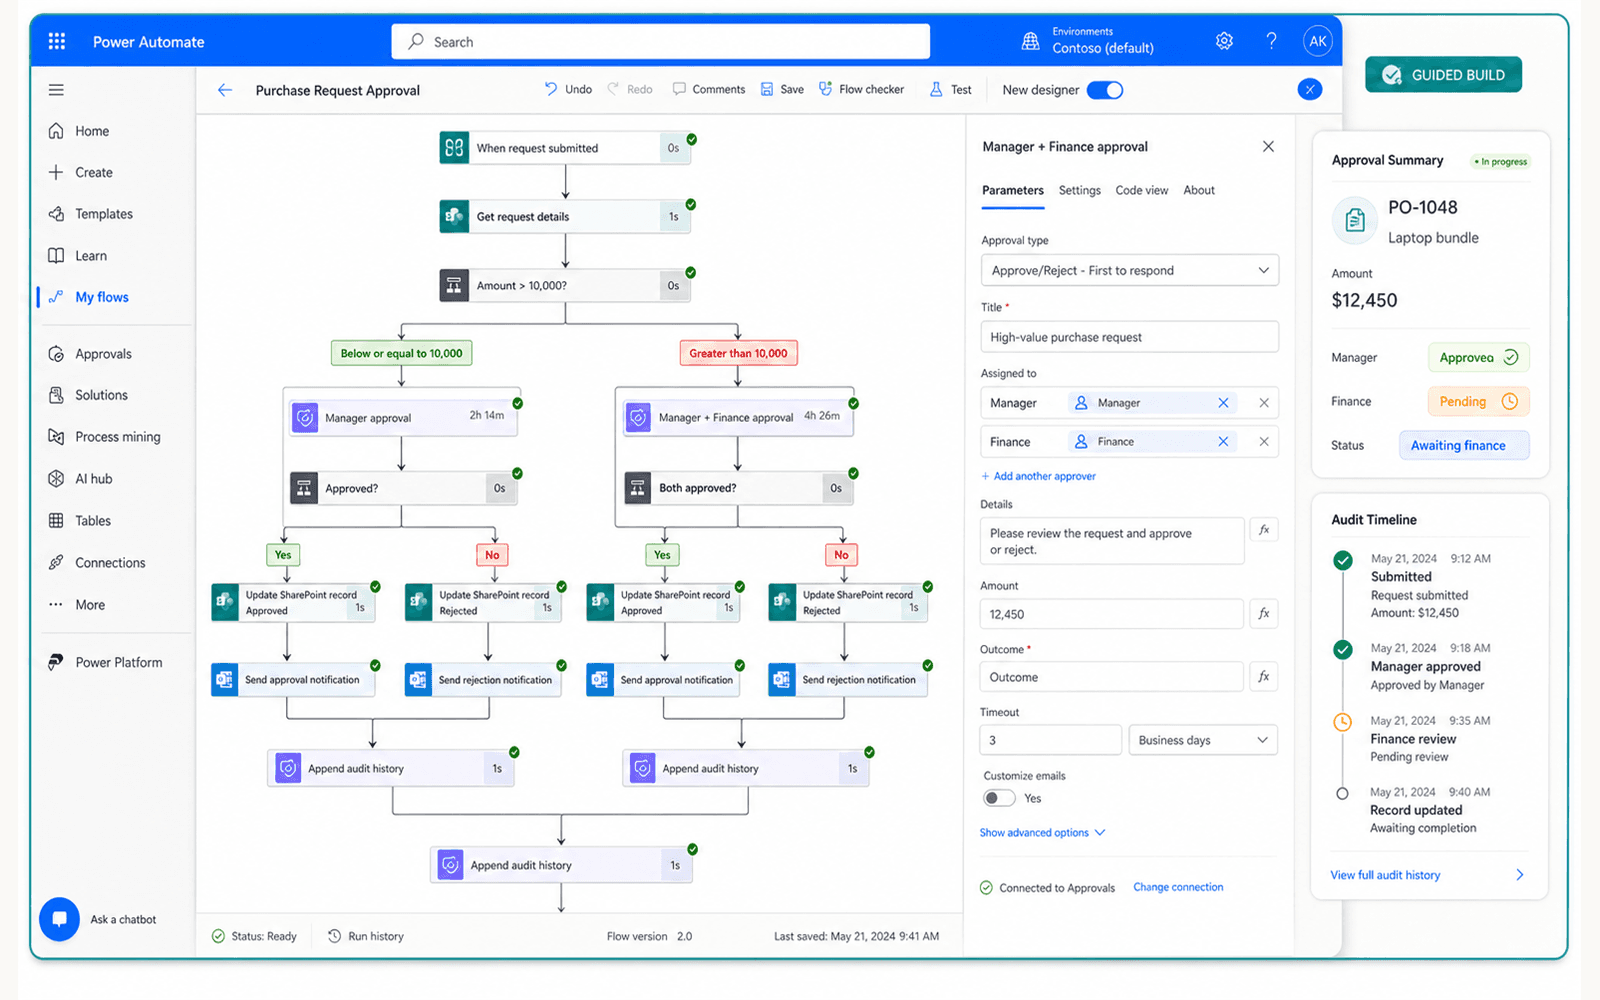Click the Test flask button
1600x1000 pixels.
pos(950,89)
